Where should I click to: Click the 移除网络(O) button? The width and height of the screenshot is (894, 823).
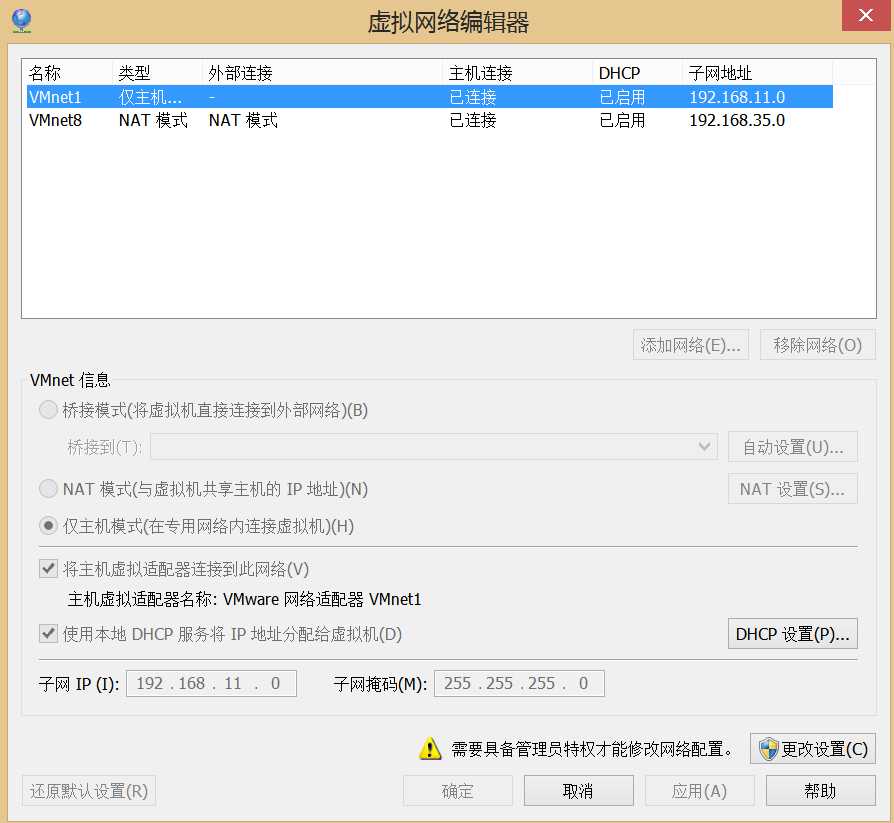point(817,344)
